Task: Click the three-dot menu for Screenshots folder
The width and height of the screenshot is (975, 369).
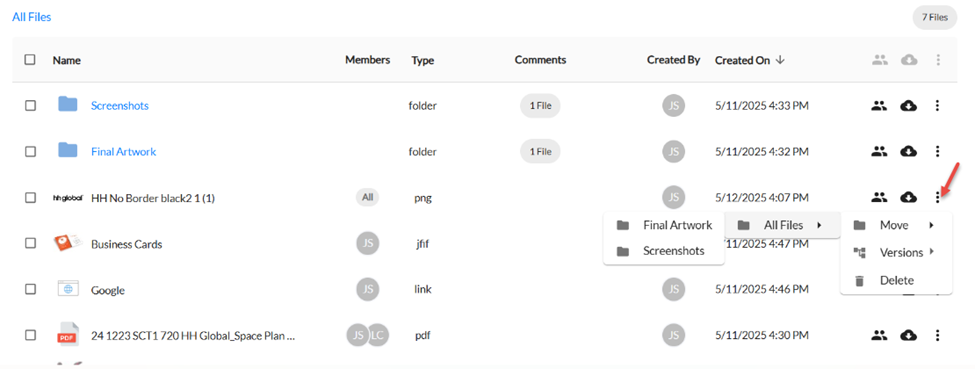Action: point(938,106)
